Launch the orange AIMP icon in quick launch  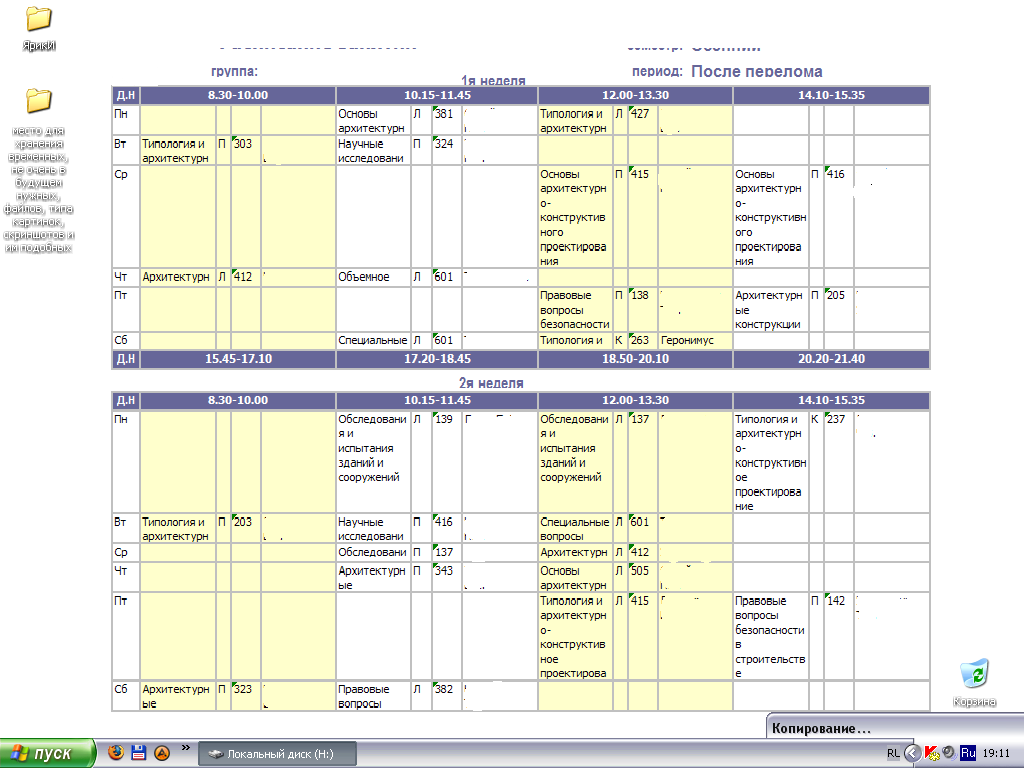[x=160, y=753]
